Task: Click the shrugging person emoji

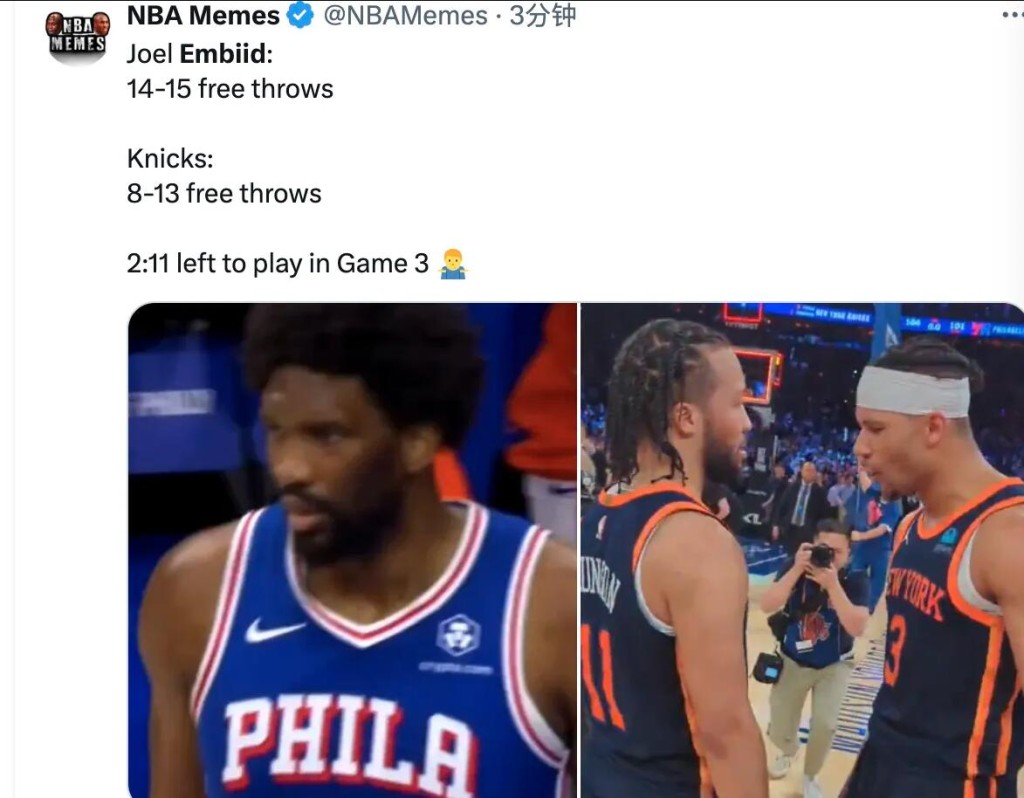Action: click(x=453, y=264)
